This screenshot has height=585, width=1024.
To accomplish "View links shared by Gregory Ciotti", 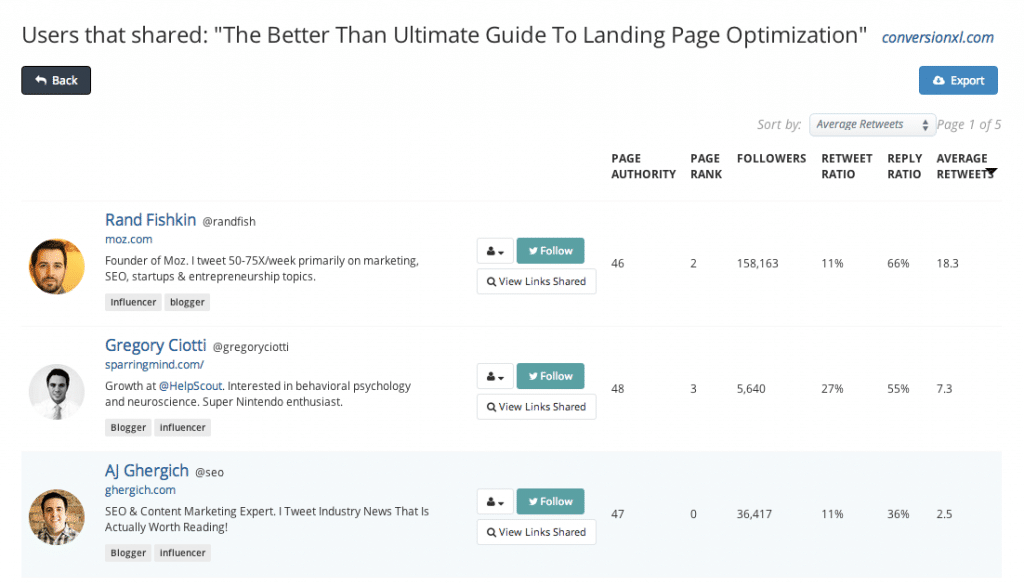I will pos(536,407).
